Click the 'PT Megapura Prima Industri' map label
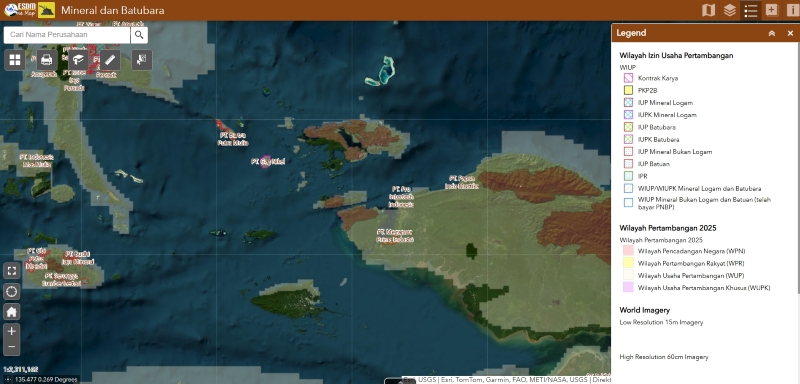 395,235
